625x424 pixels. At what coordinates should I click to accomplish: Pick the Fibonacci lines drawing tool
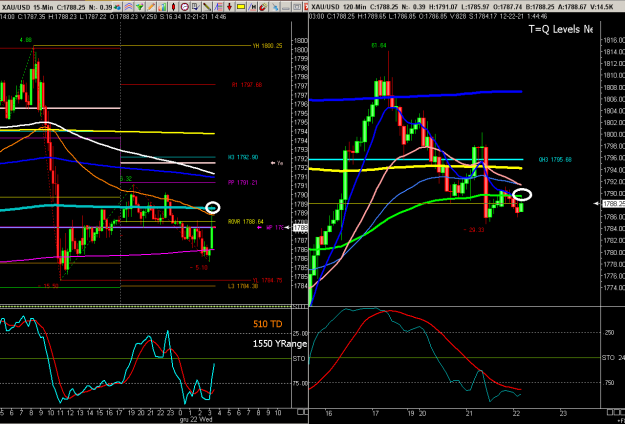point(218,7)
